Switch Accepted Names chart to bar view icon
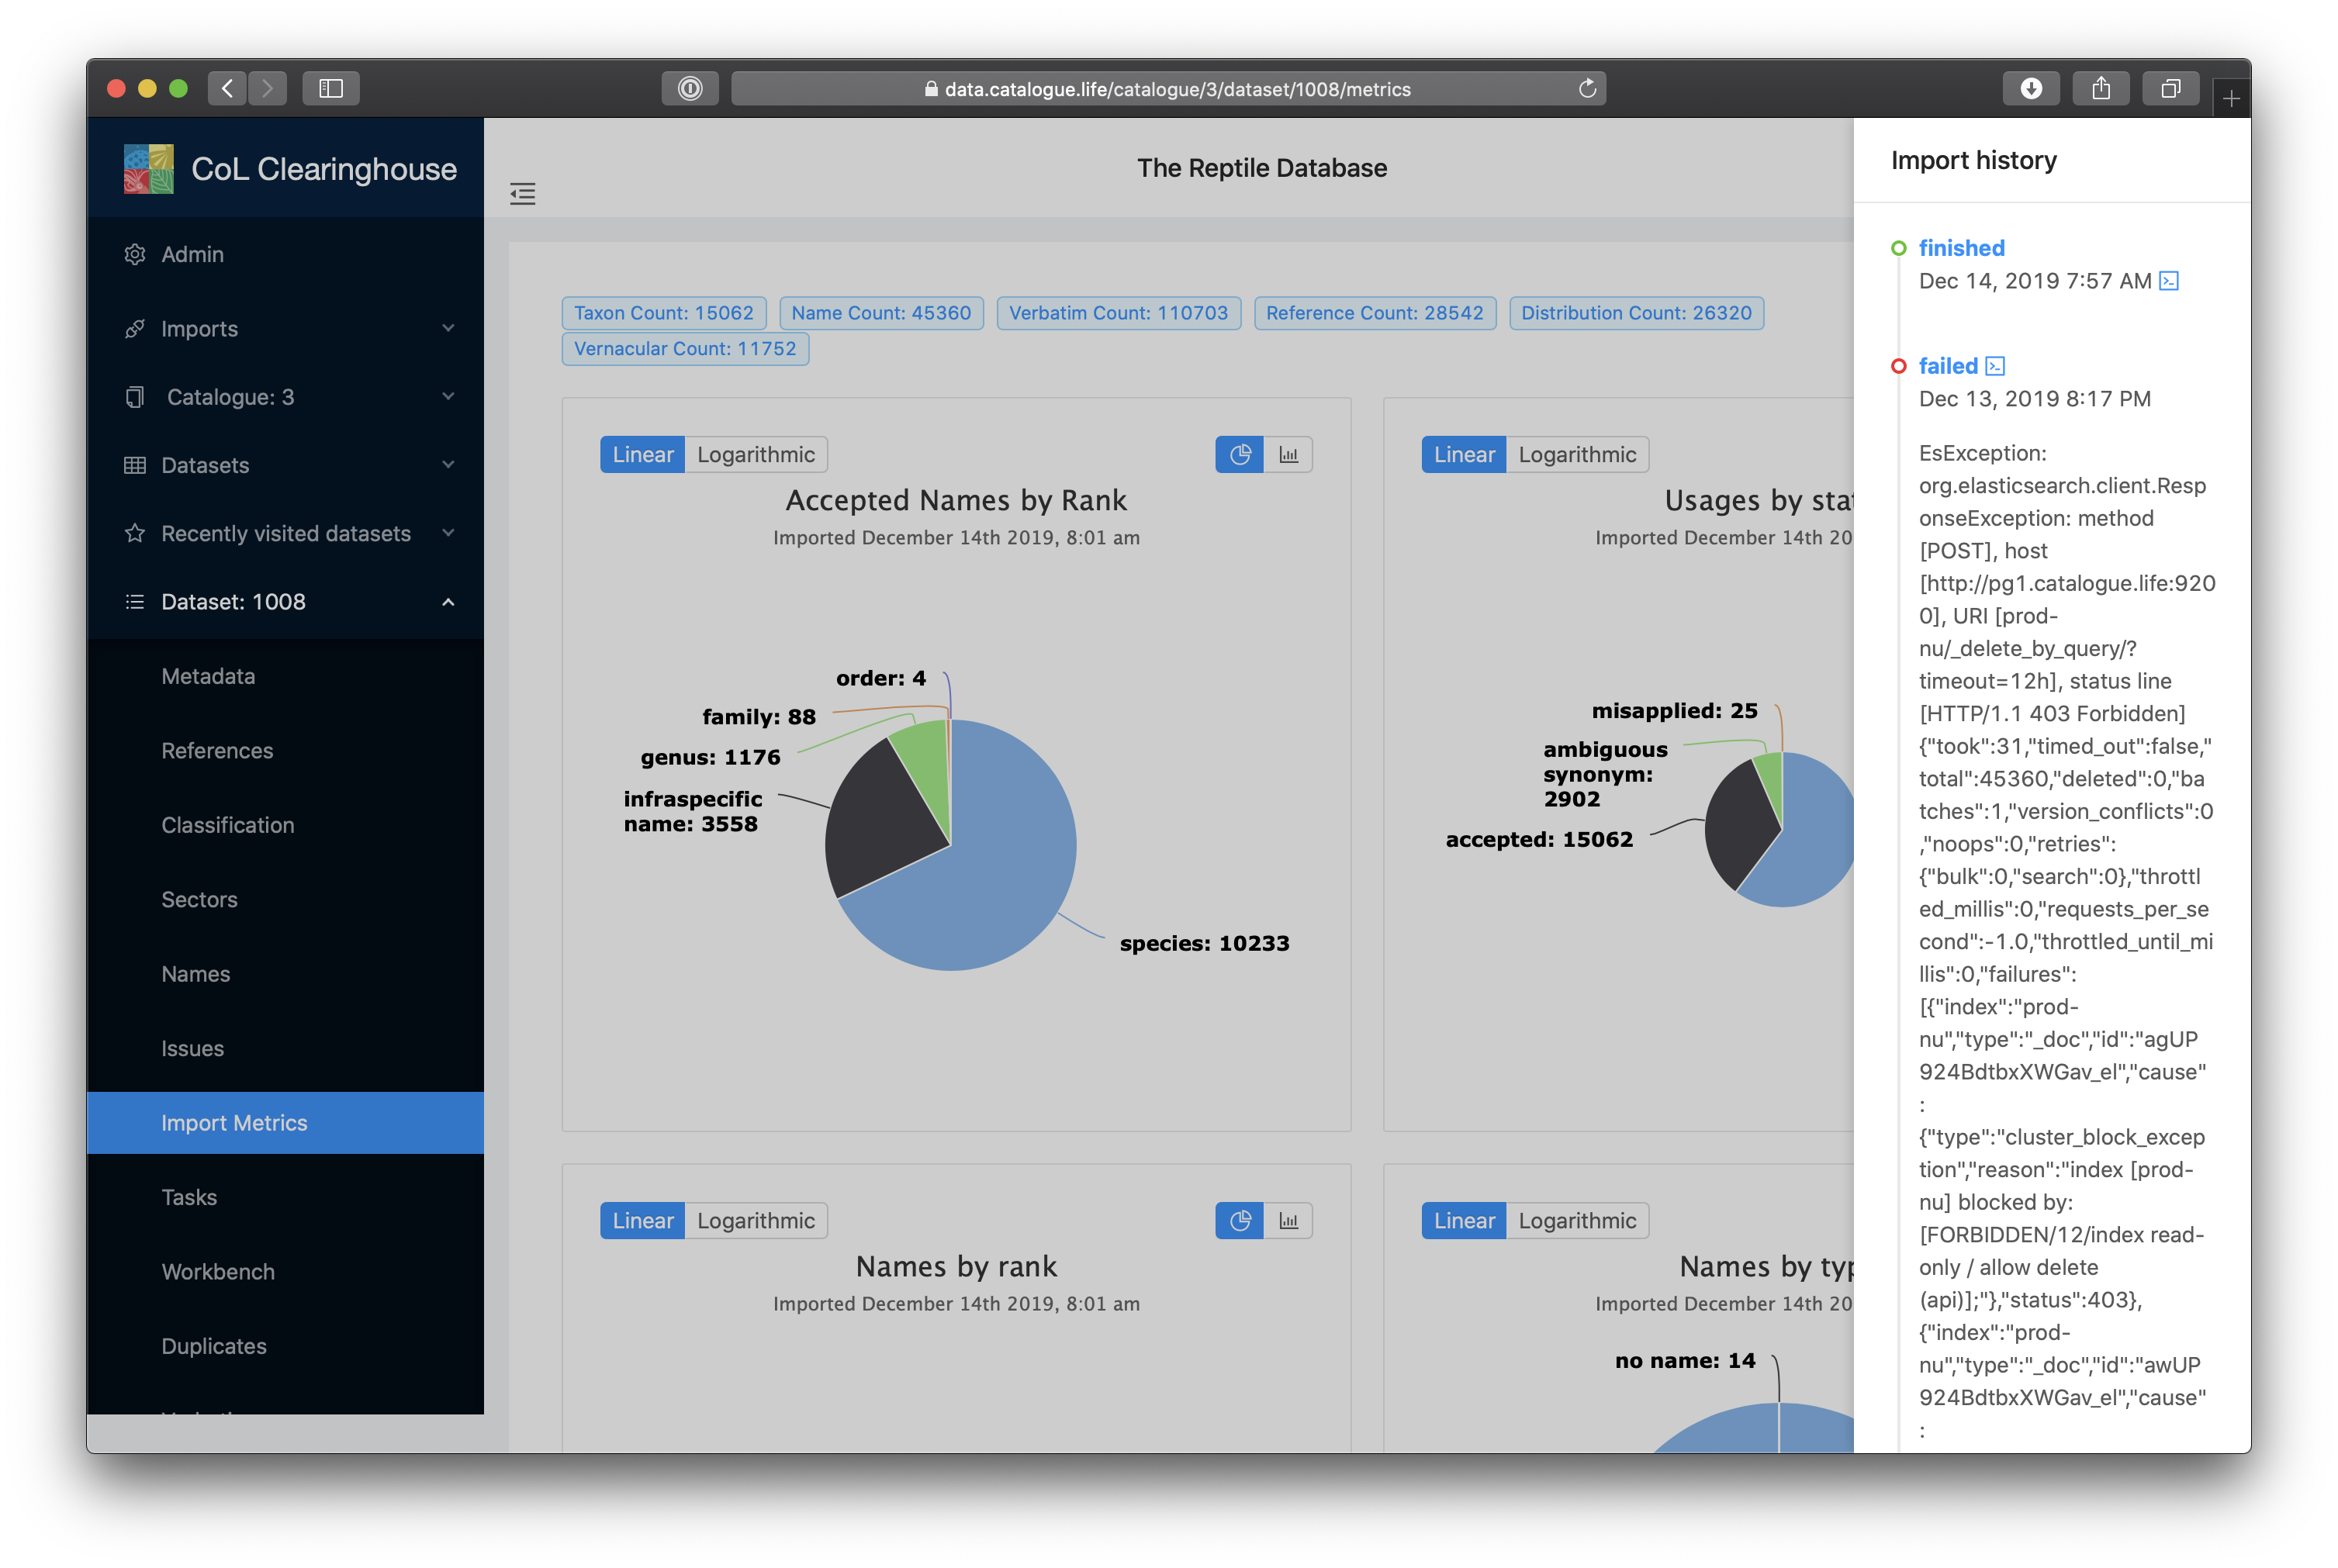This screenshot has width=2338, height=1568. (x=1288, y=455)
